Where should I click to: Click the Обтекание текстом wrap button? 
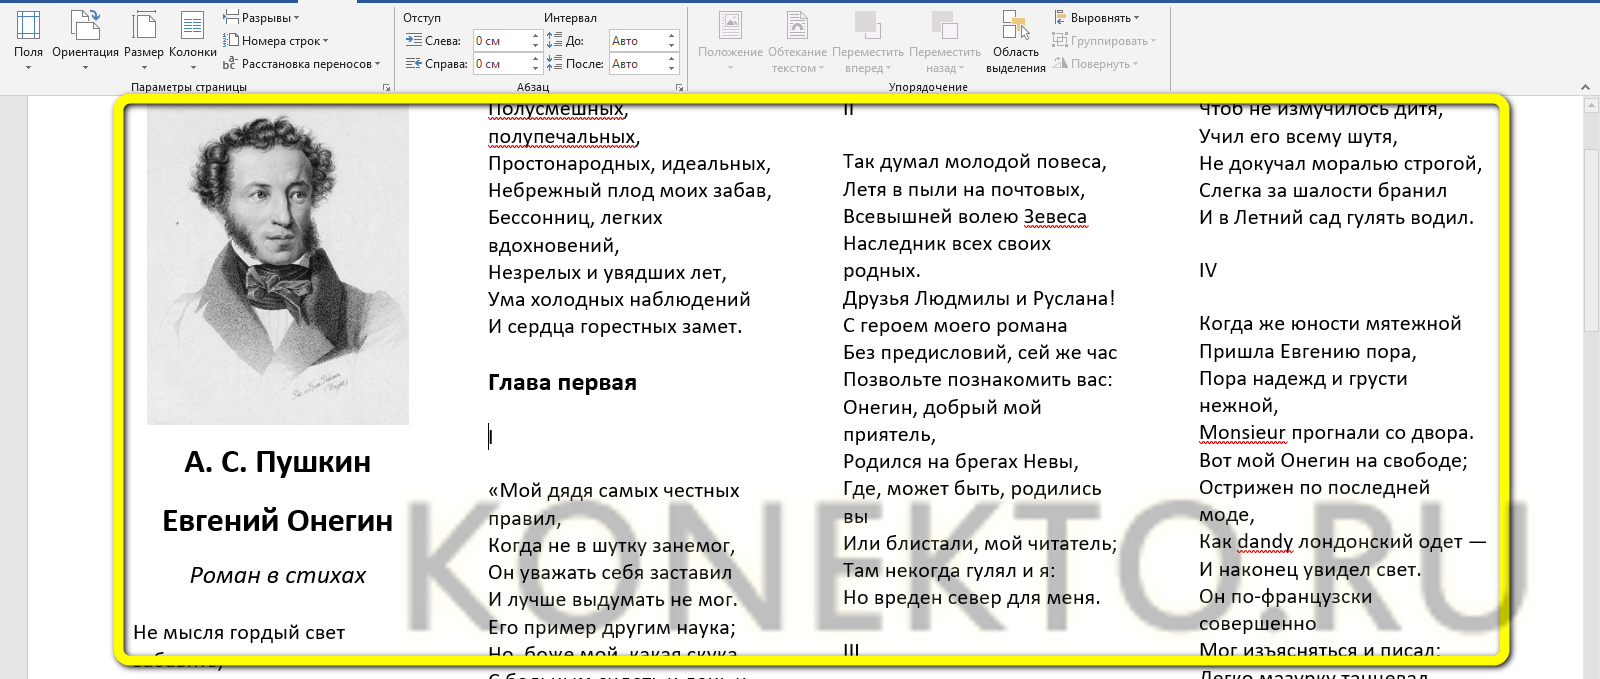click(798, 40)
